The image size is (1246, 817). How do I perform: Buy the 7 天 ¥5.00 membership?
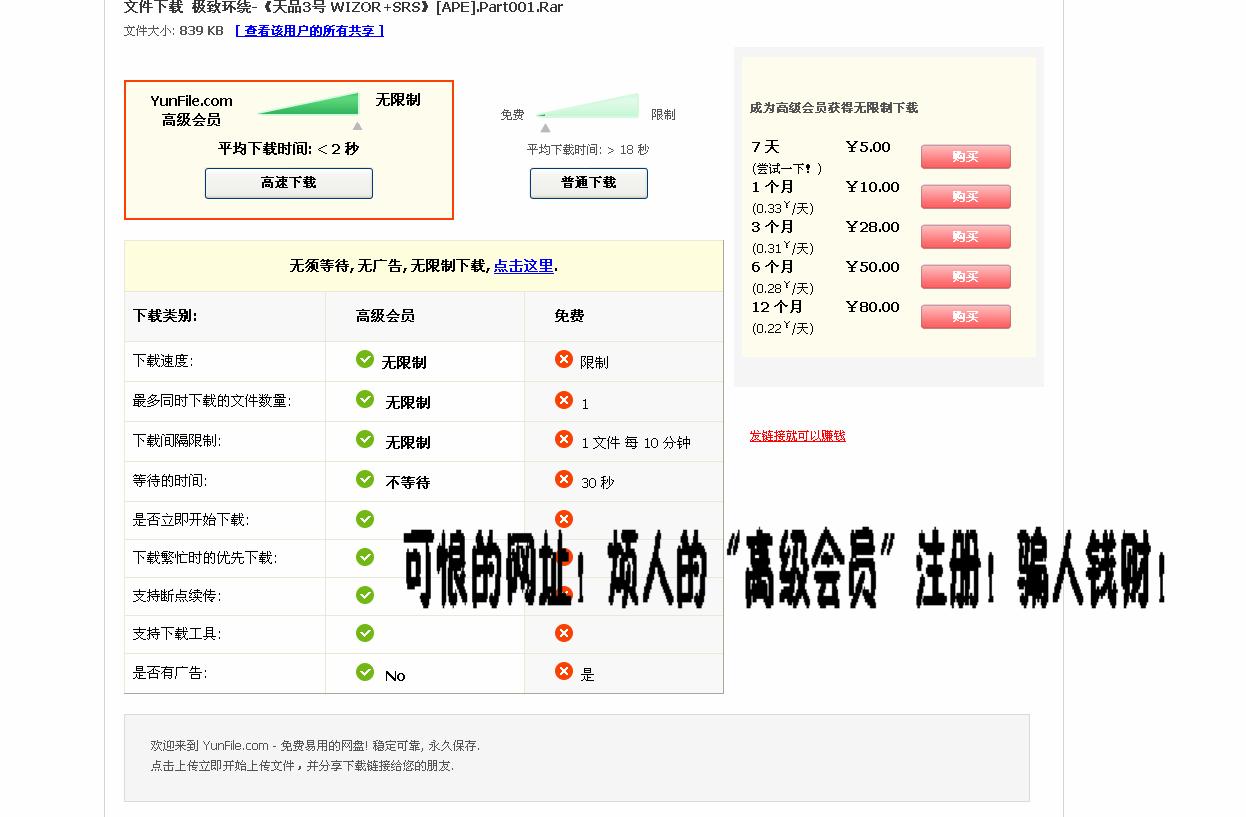click(x=966, y=157)
